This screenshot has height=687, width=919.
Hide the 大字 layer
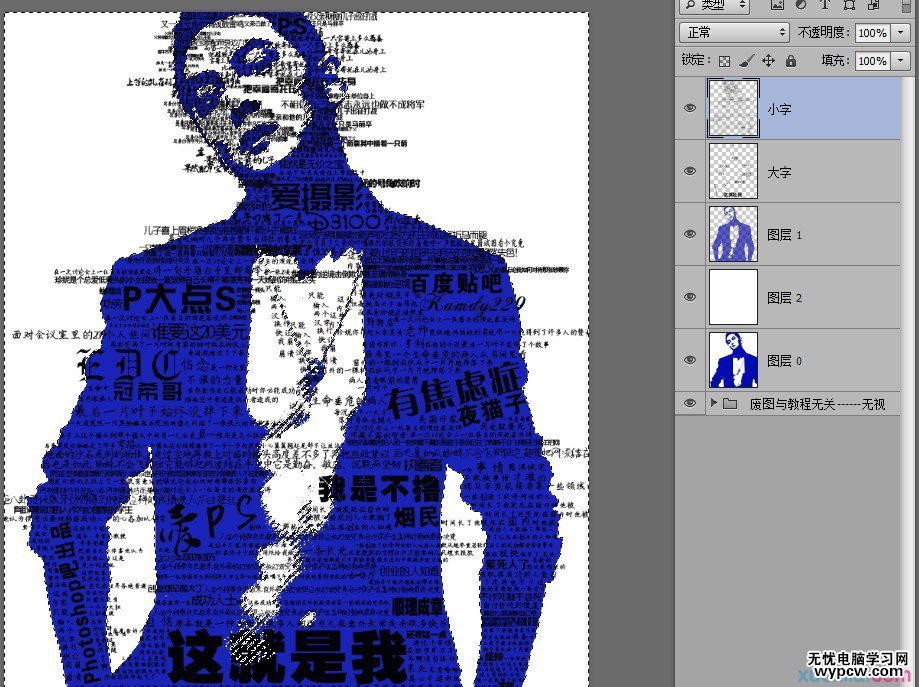tap(690, 171)
